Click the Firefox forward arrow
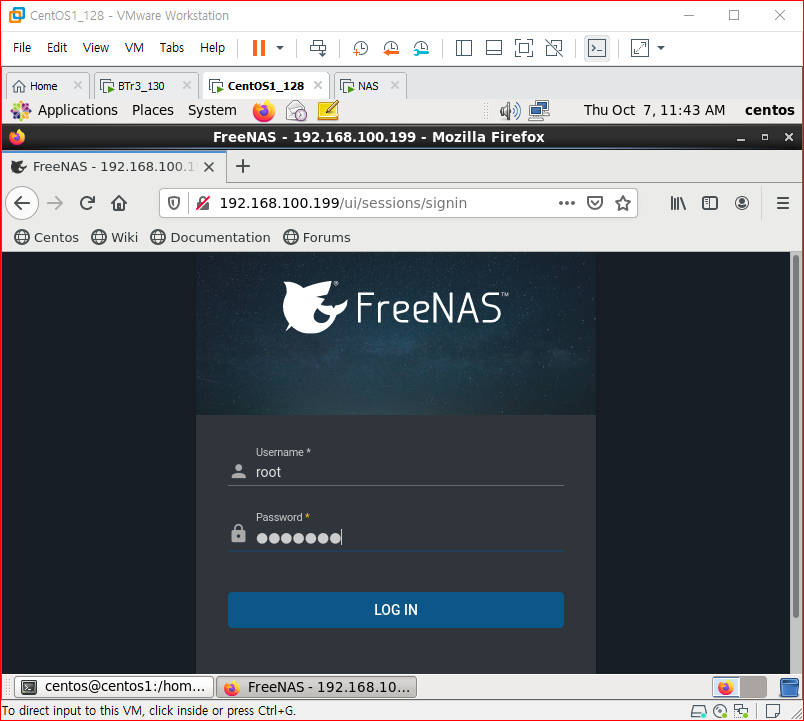Screen dimensions: 804x721 55,204
